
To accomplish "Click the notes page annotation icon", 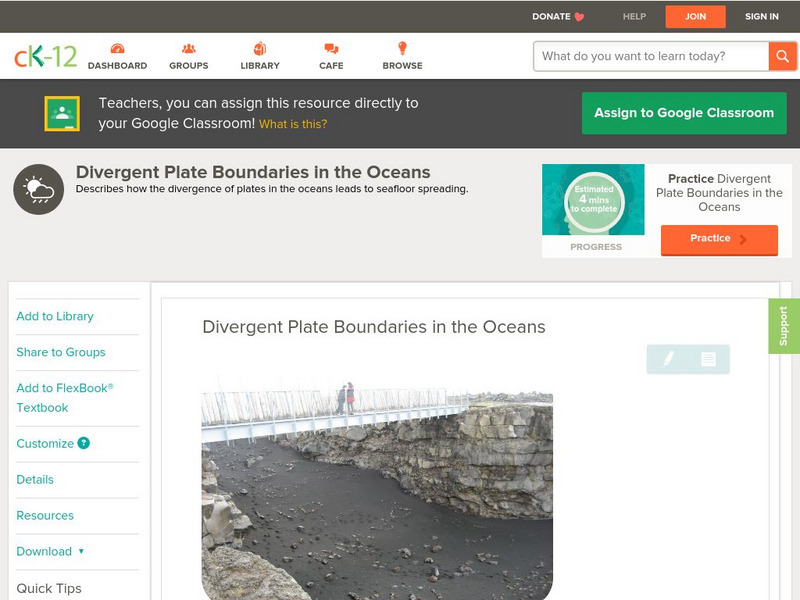I will point(708,359).
